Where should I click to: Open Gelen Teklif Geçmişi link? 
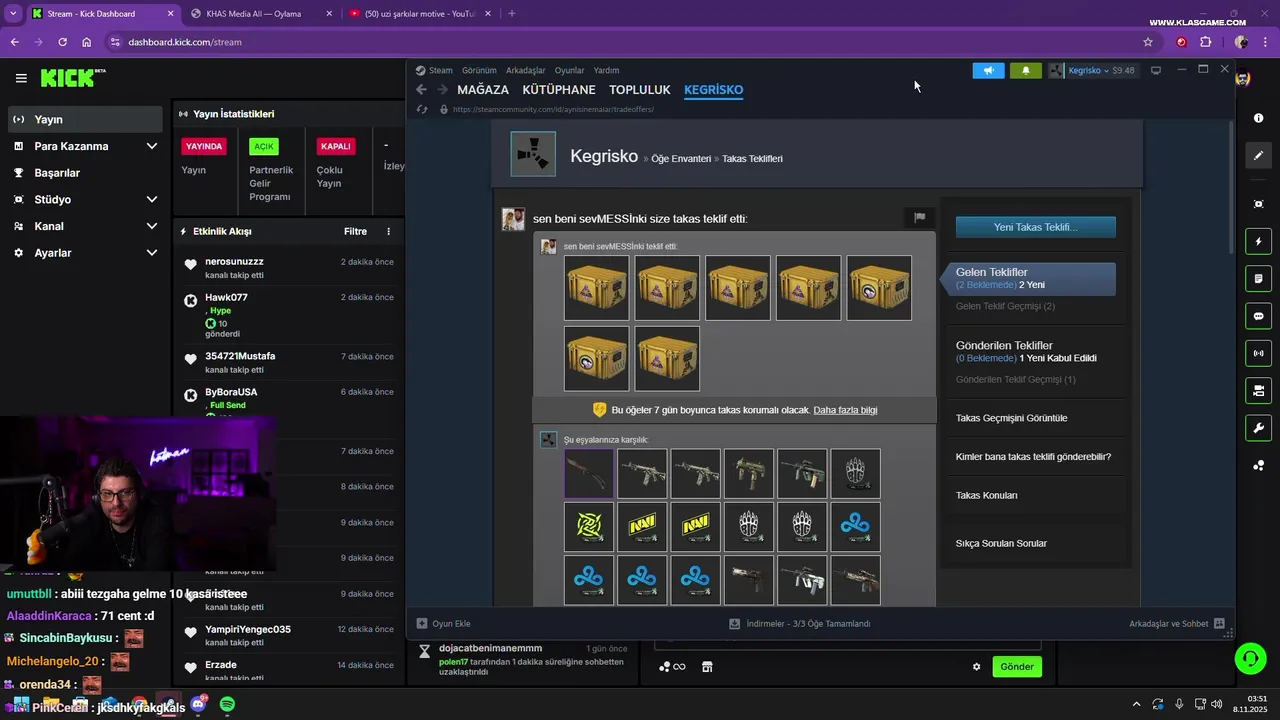click(1005, 306)
